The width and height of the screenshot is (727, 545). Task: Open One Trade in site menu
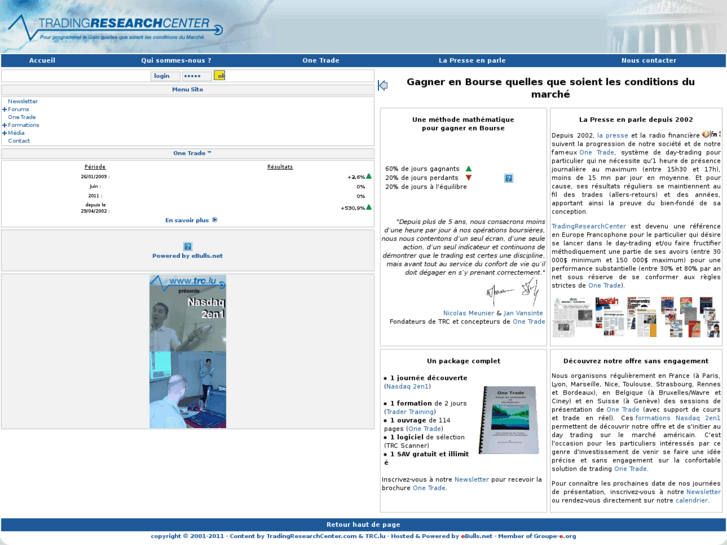tap(22, 117)
